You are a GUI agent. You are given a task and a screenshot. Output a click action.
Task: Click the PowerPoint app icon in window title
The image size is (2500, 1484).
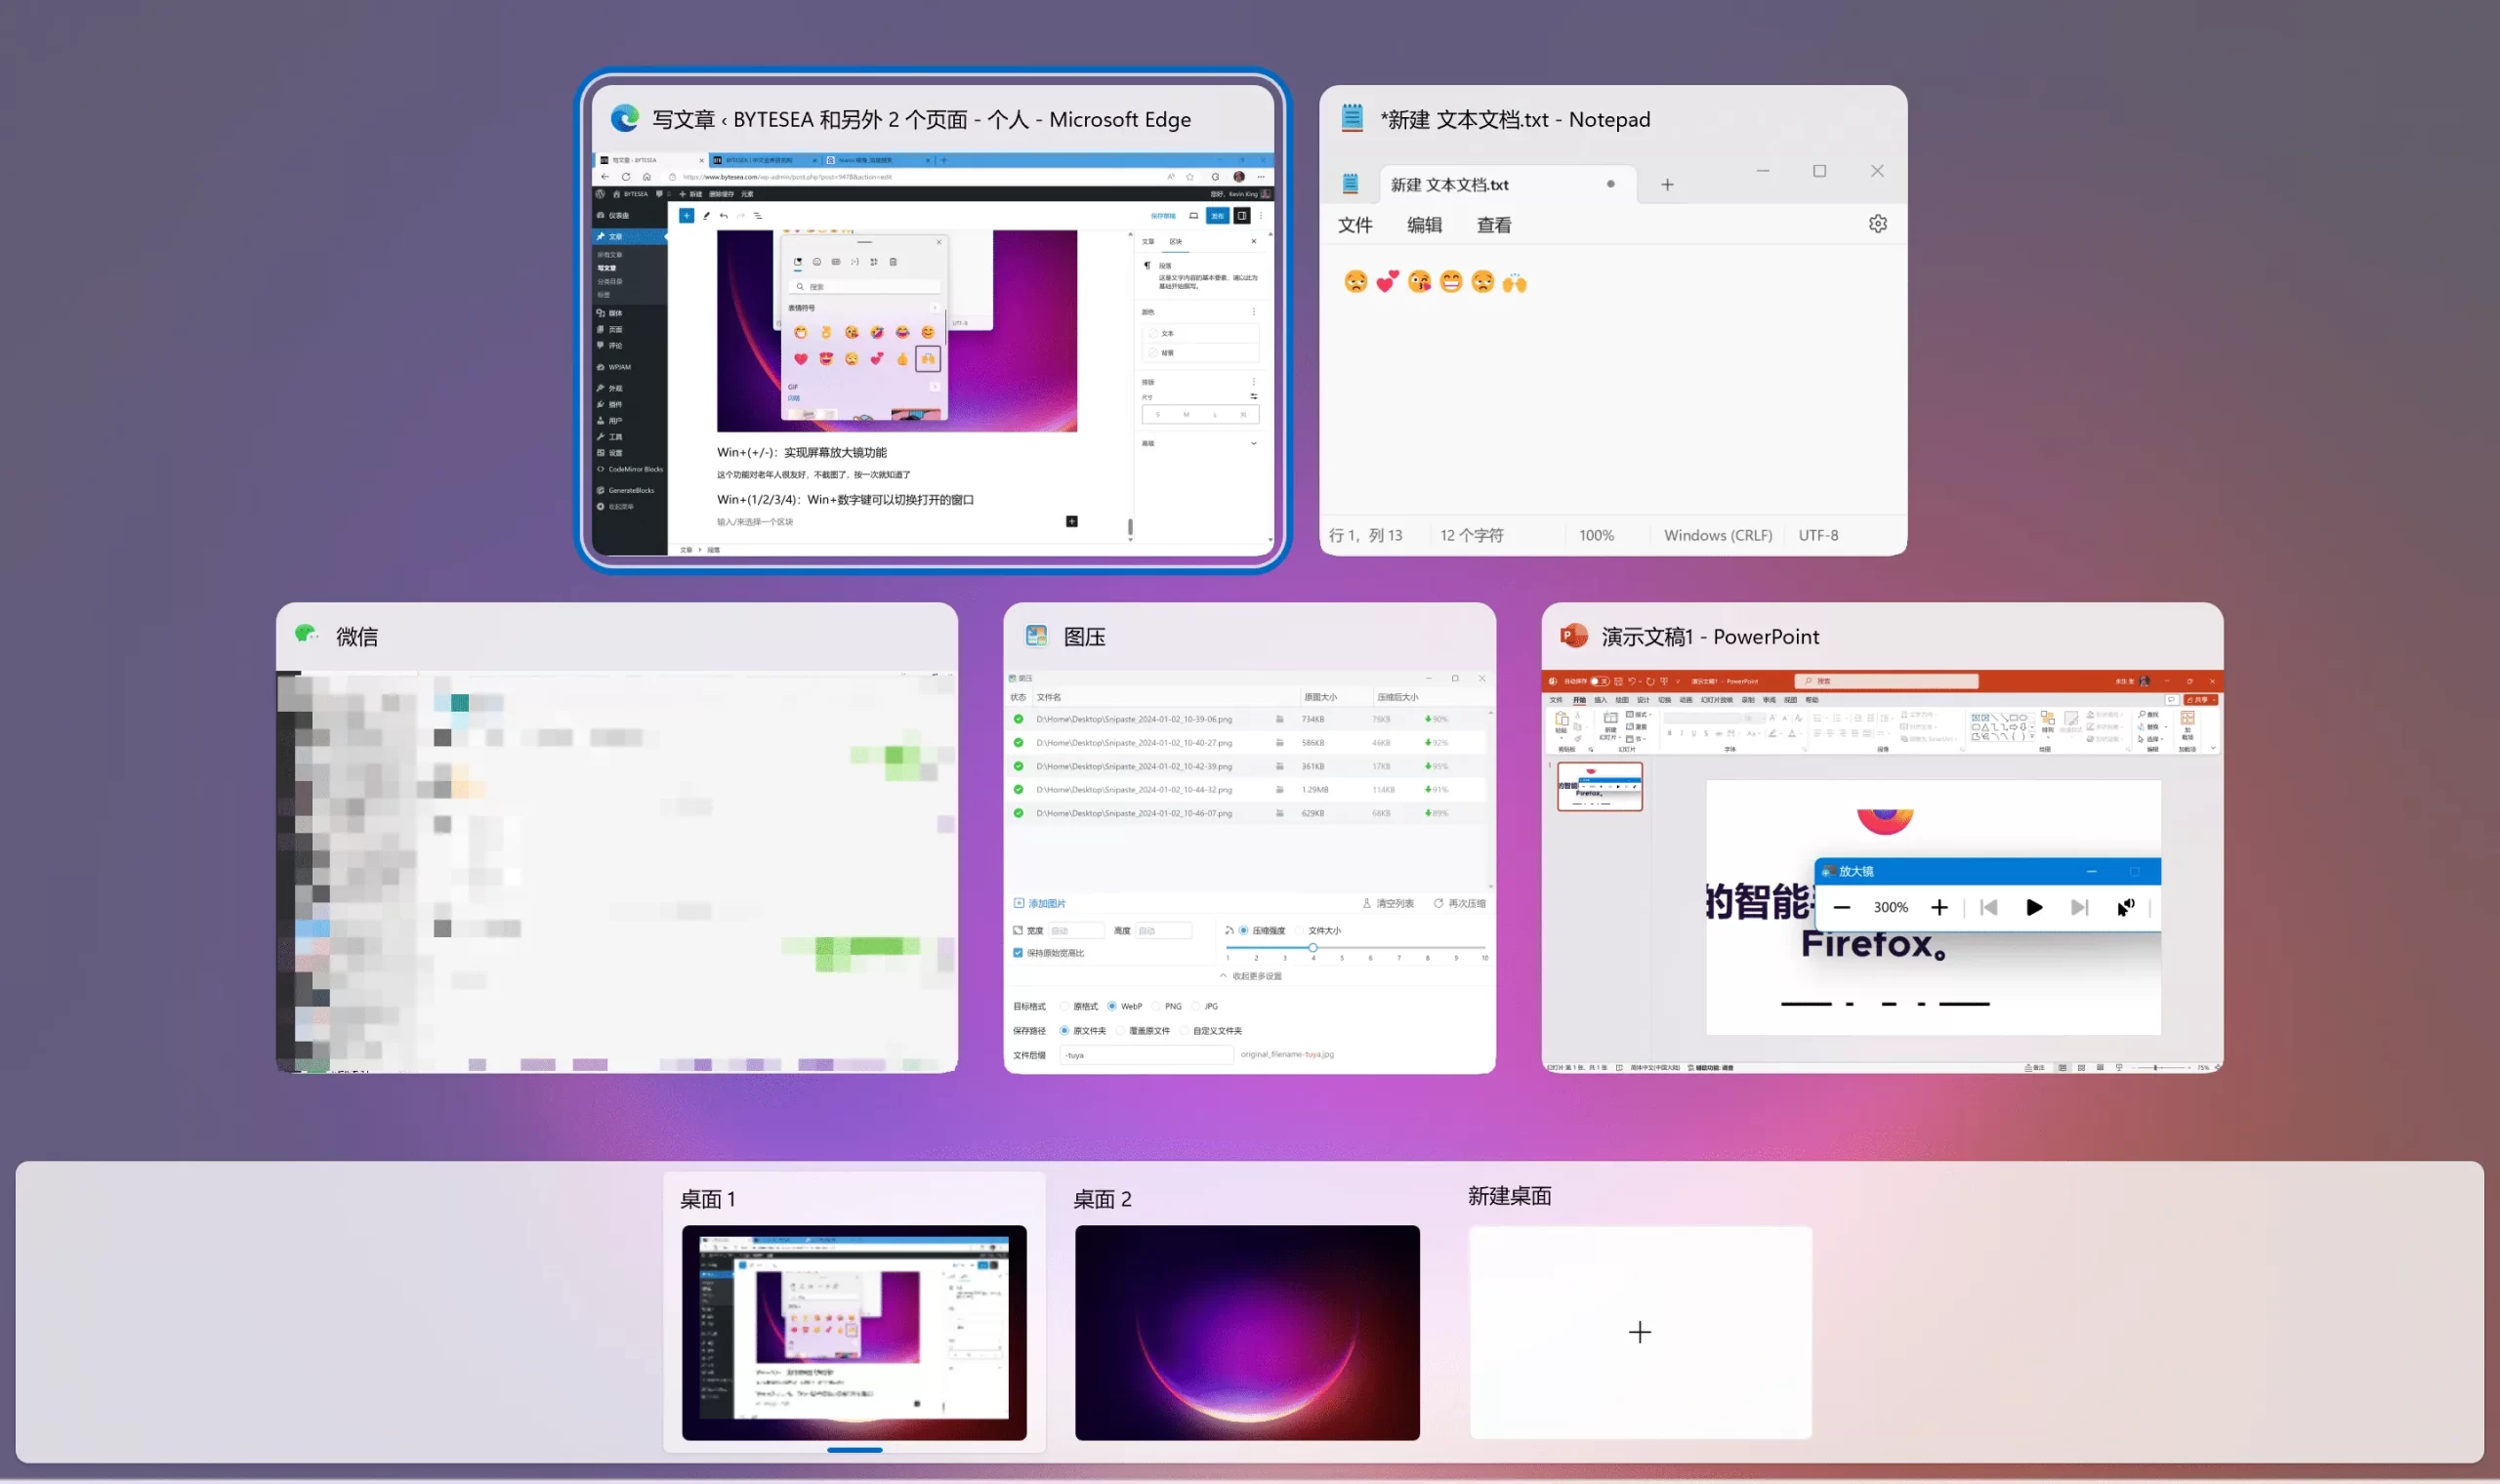click(x=1573, y=636)
